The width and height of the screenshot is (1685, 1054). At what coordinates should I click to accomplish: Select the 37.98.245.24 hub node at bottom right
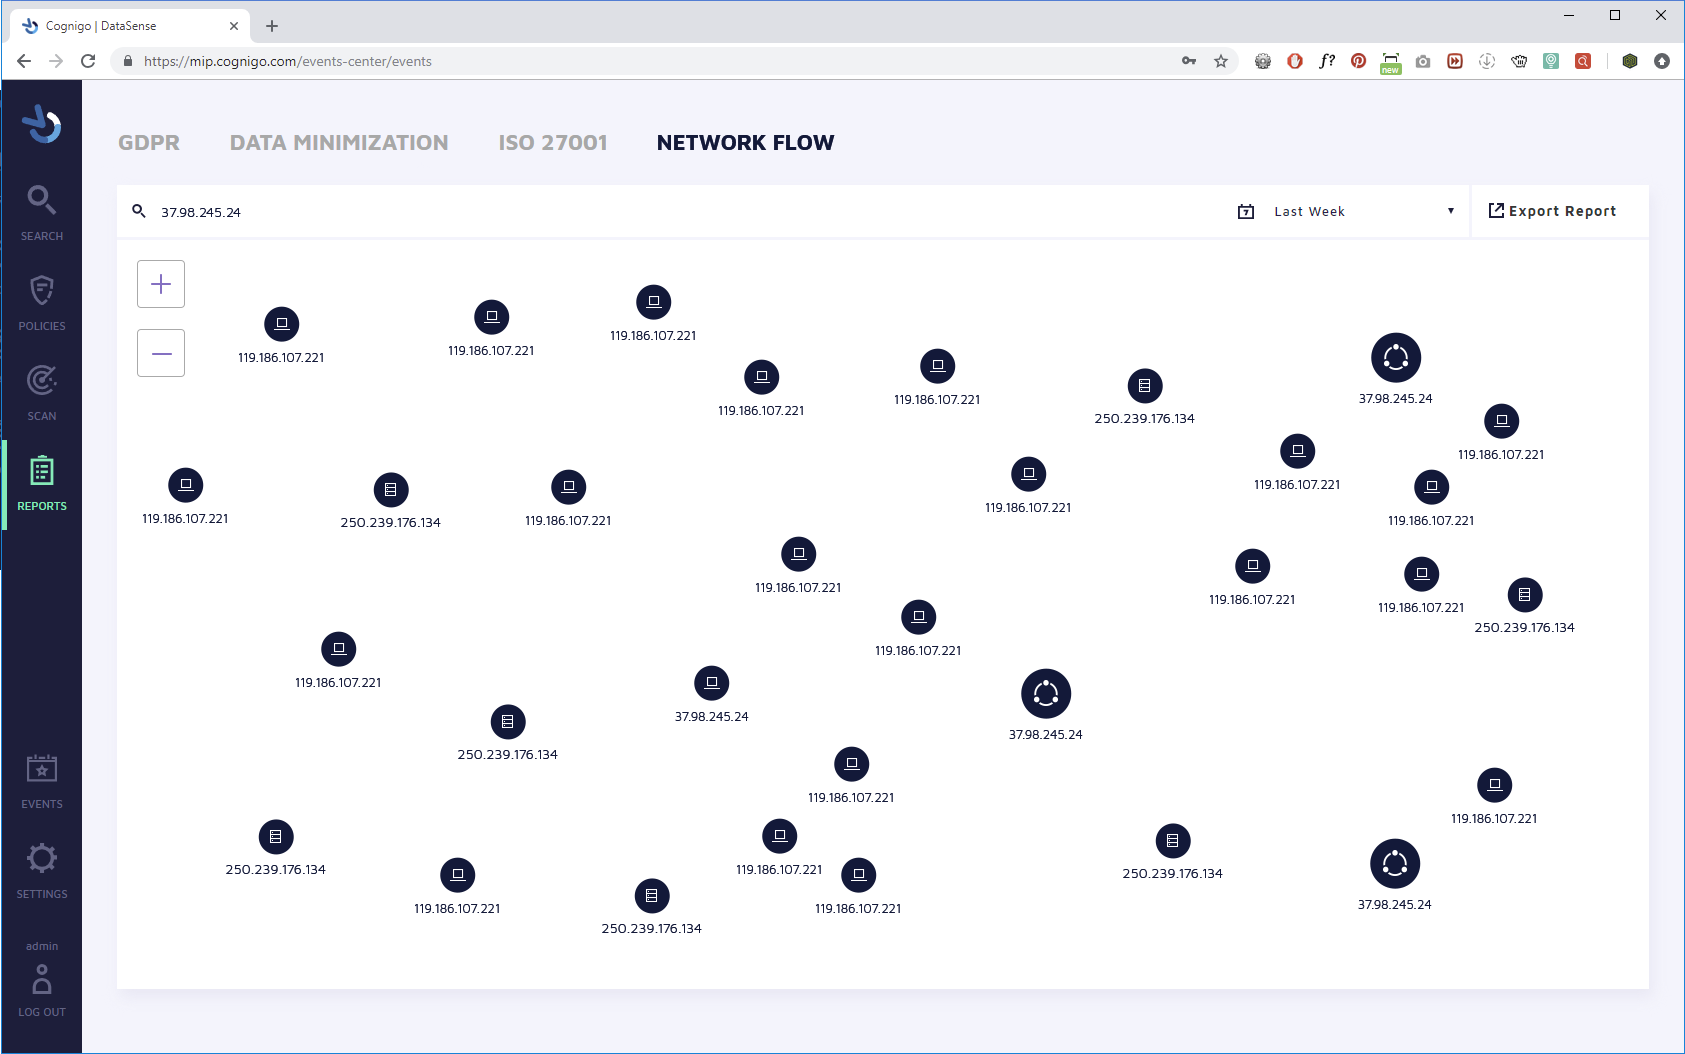[1395, 864]
